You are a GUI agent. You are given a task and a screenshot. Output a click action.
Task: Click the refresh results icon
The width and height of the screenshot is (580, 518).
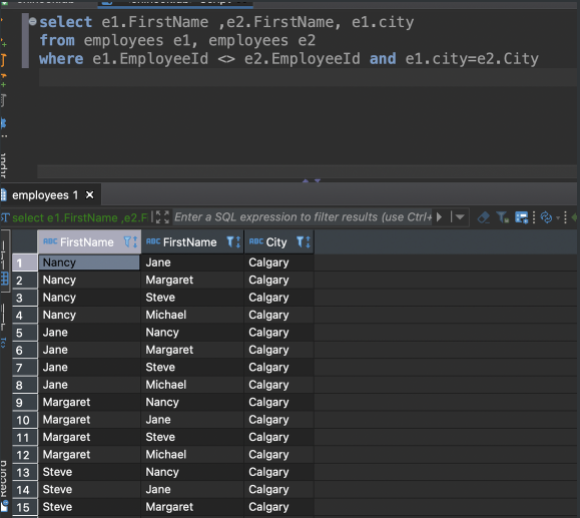(546, 218)
